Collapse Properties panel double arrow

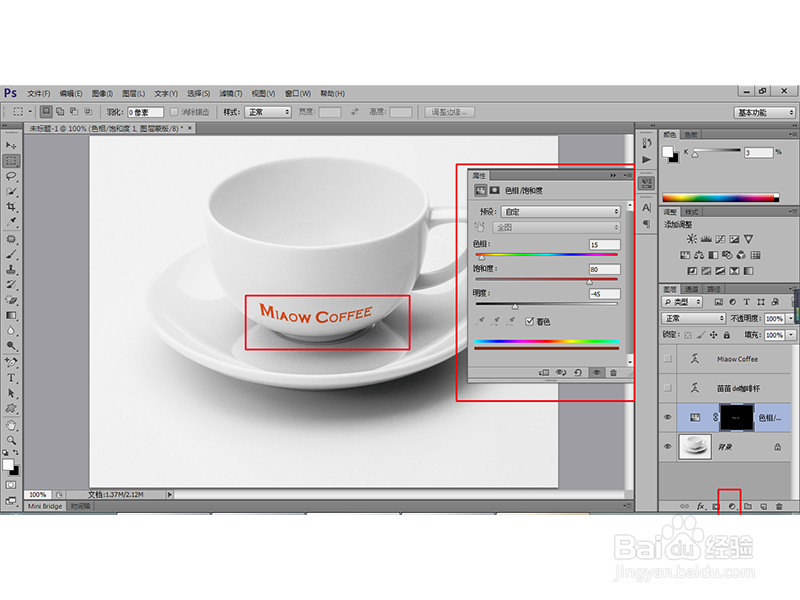613,175
